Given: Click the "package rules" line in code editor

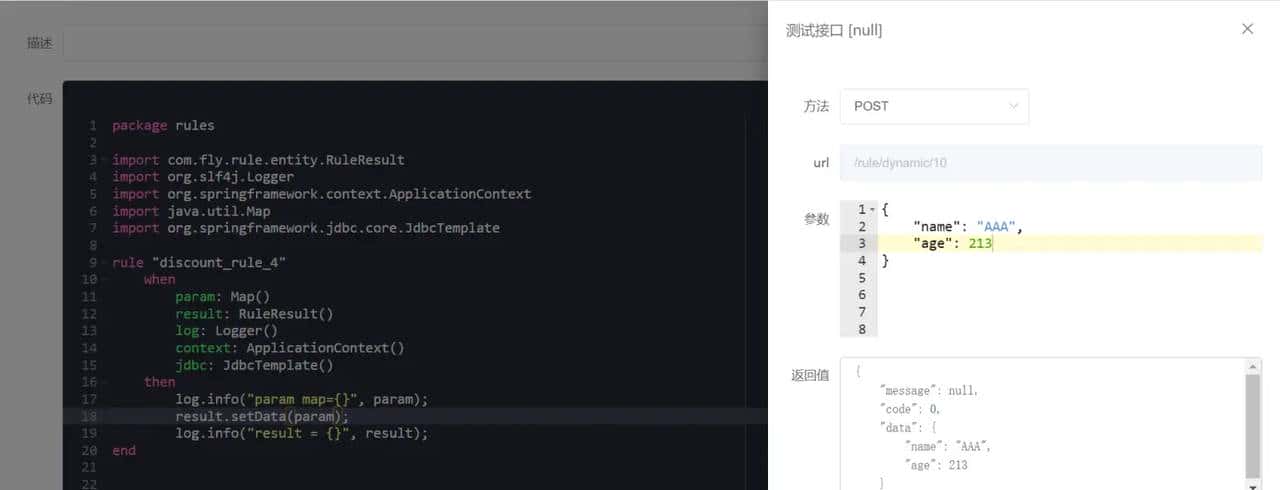Looking at the screenshot, I should [x=163, y=126].
